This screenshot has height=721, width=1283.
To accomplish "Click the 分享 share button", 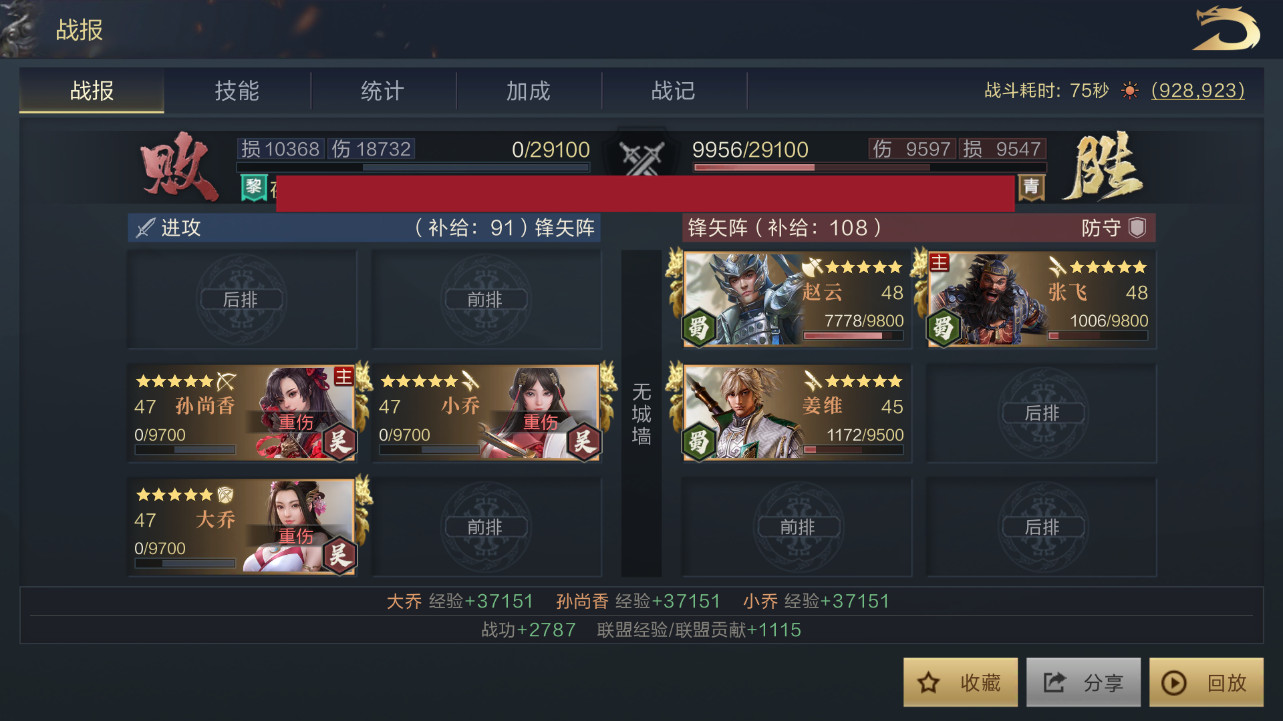I will tap(1083, 683).
